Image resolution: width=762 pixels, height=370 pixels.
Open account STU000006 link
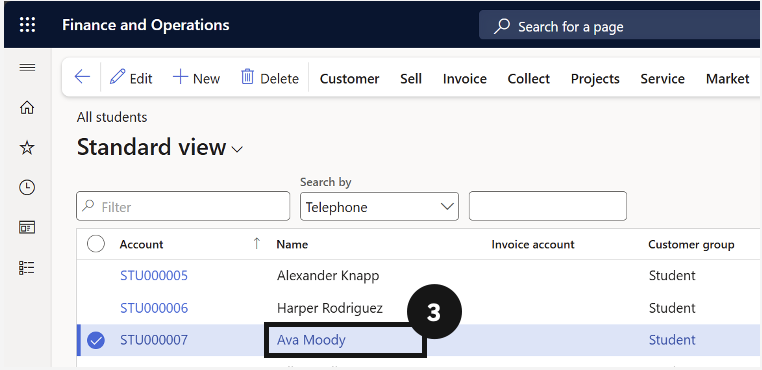(x=154, y=308)
